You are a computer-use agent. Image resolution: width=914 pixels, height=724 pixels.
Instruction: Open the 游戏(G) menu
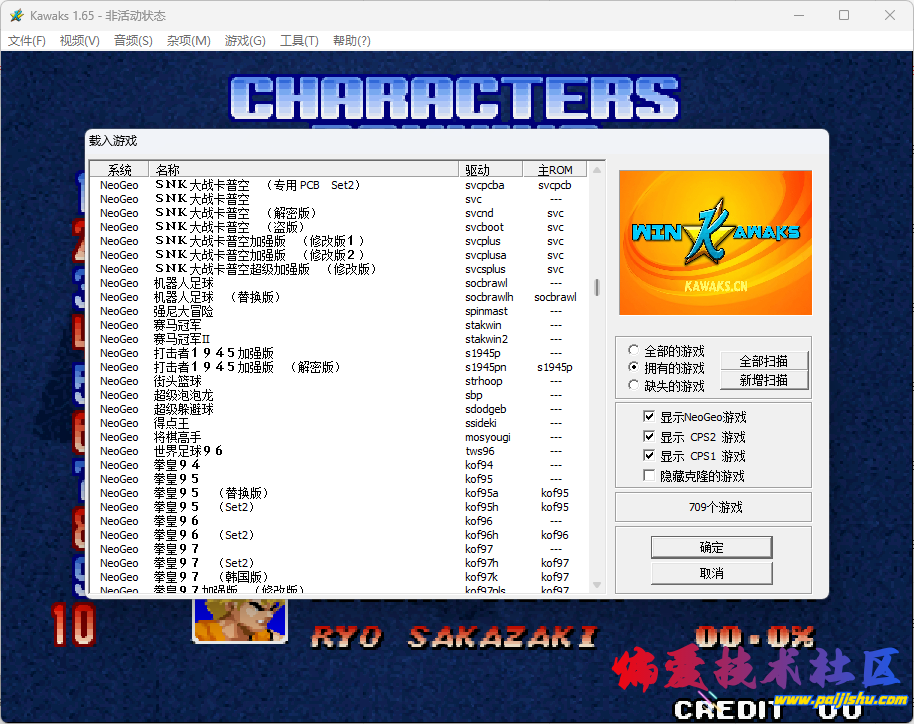(244, 41)
